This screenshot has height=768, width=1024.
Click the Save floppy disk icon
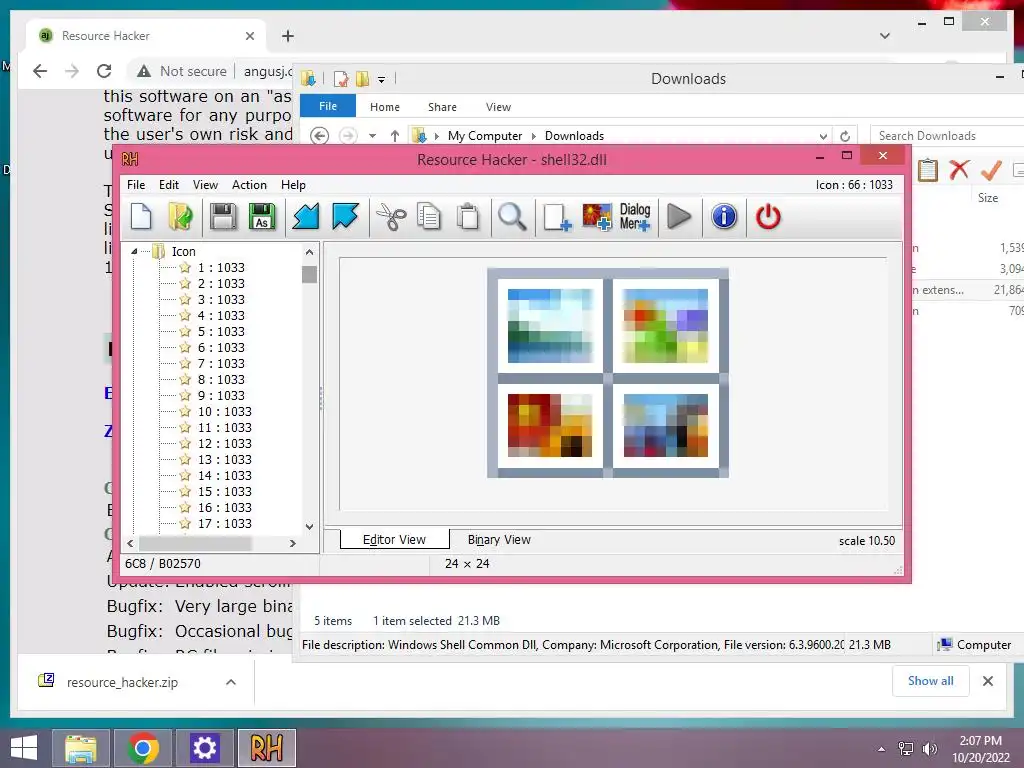tap(223, 217)
